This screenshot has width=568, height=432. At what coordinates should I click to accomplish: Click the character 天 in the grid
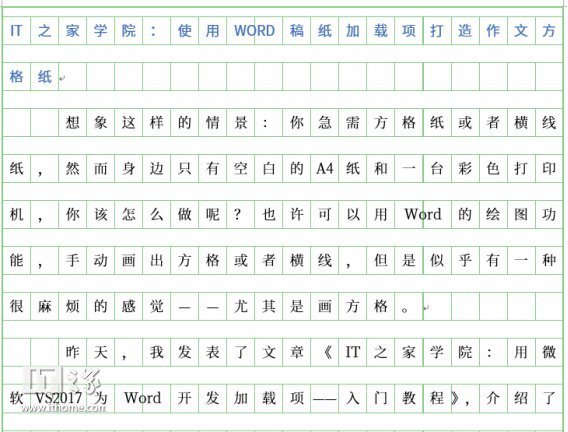coord(100,352)
